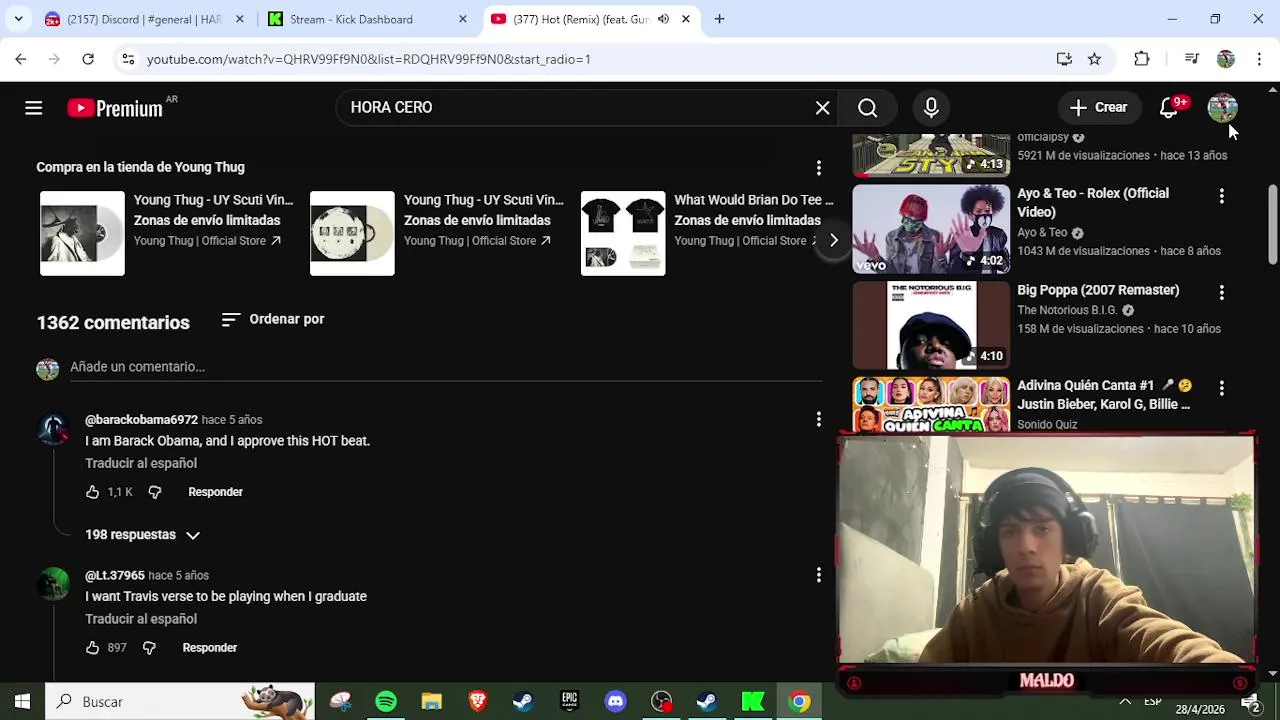
Task: Open the YouTube account avatar menu
Action: point(1222,108)
